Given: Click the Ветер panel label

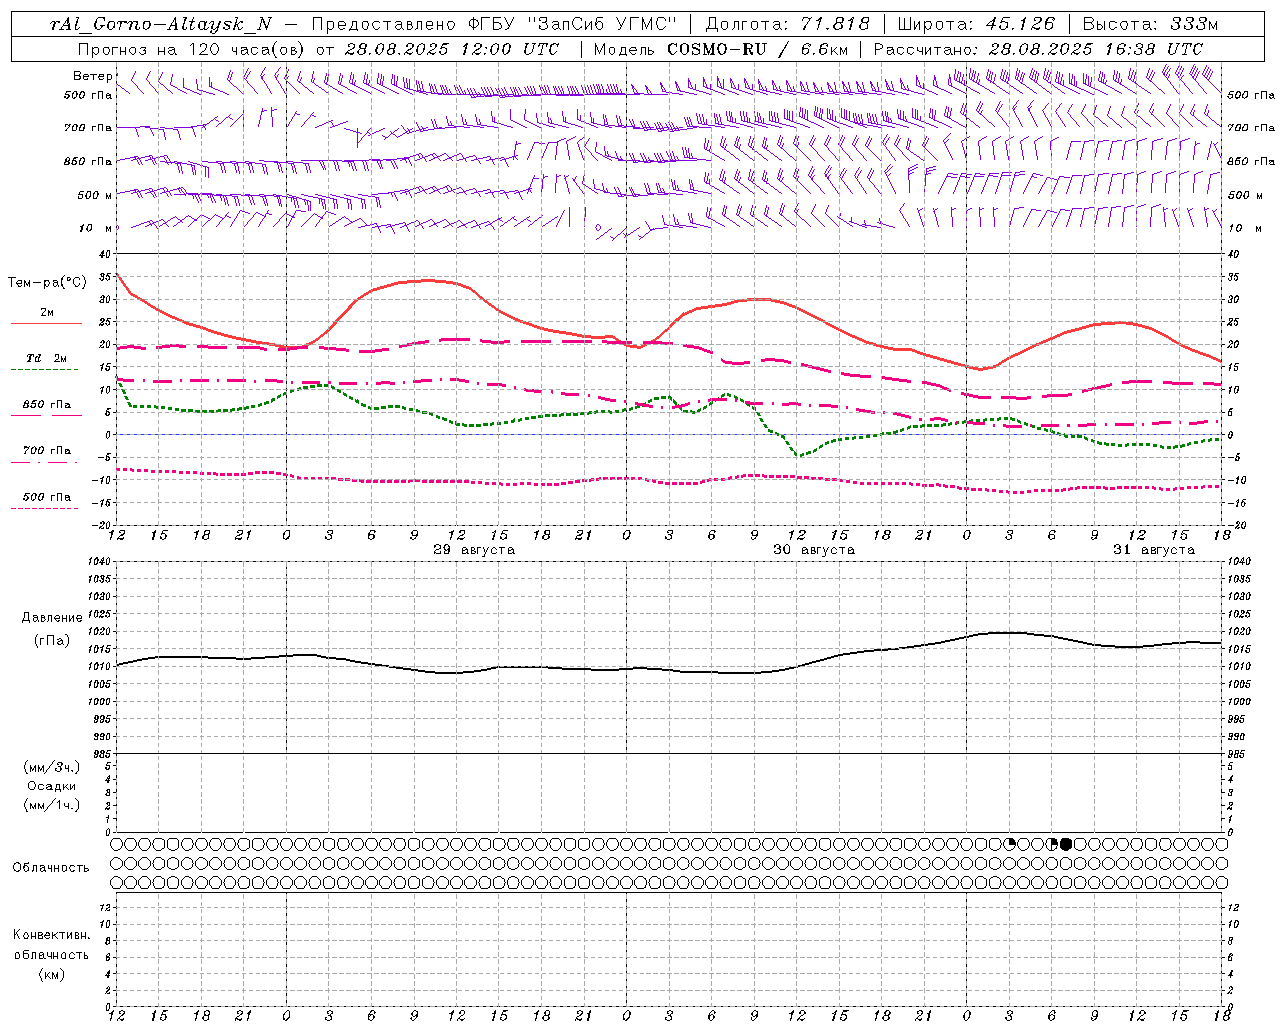Looking at the screenshot, I should pos(92,76).
